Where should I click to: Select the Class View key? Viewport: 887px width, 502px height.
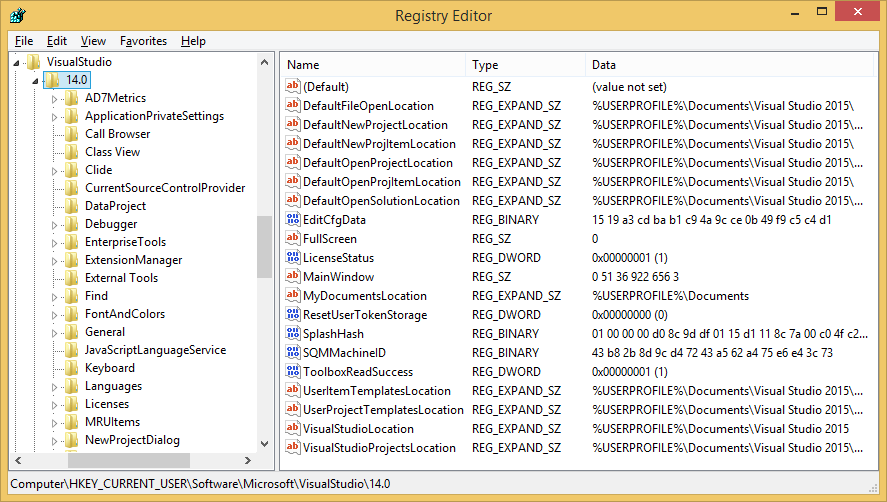click(x=113, y=152)
